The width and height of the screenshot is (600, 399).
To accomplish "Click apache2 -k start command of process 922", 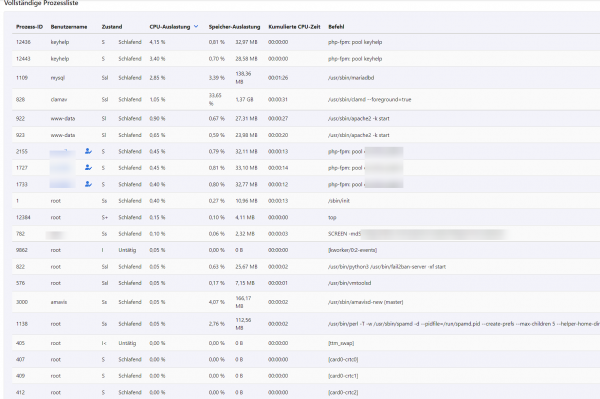I will point(359,119).
